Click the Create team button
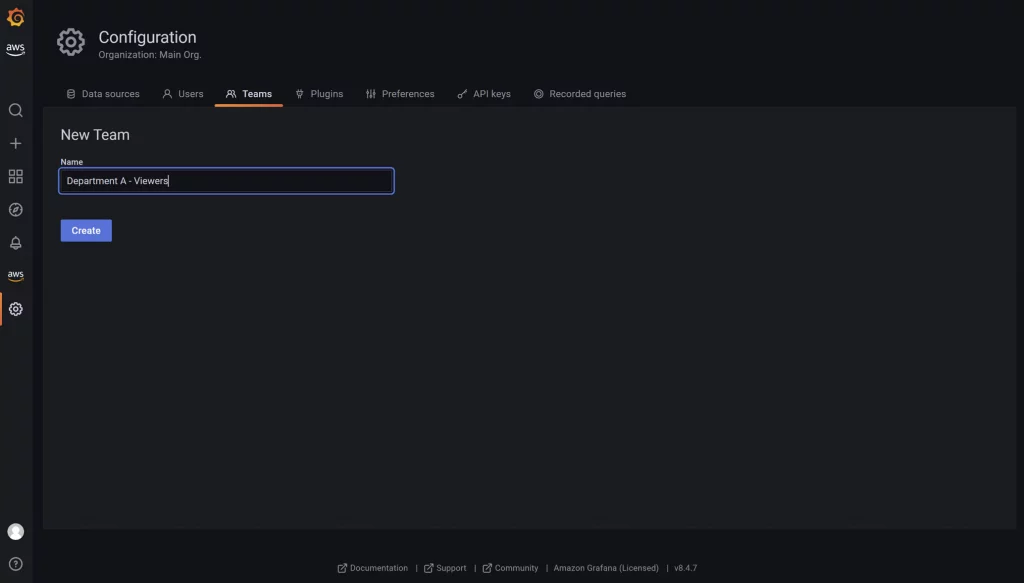Screen dimensions: 1024x583 85,230
